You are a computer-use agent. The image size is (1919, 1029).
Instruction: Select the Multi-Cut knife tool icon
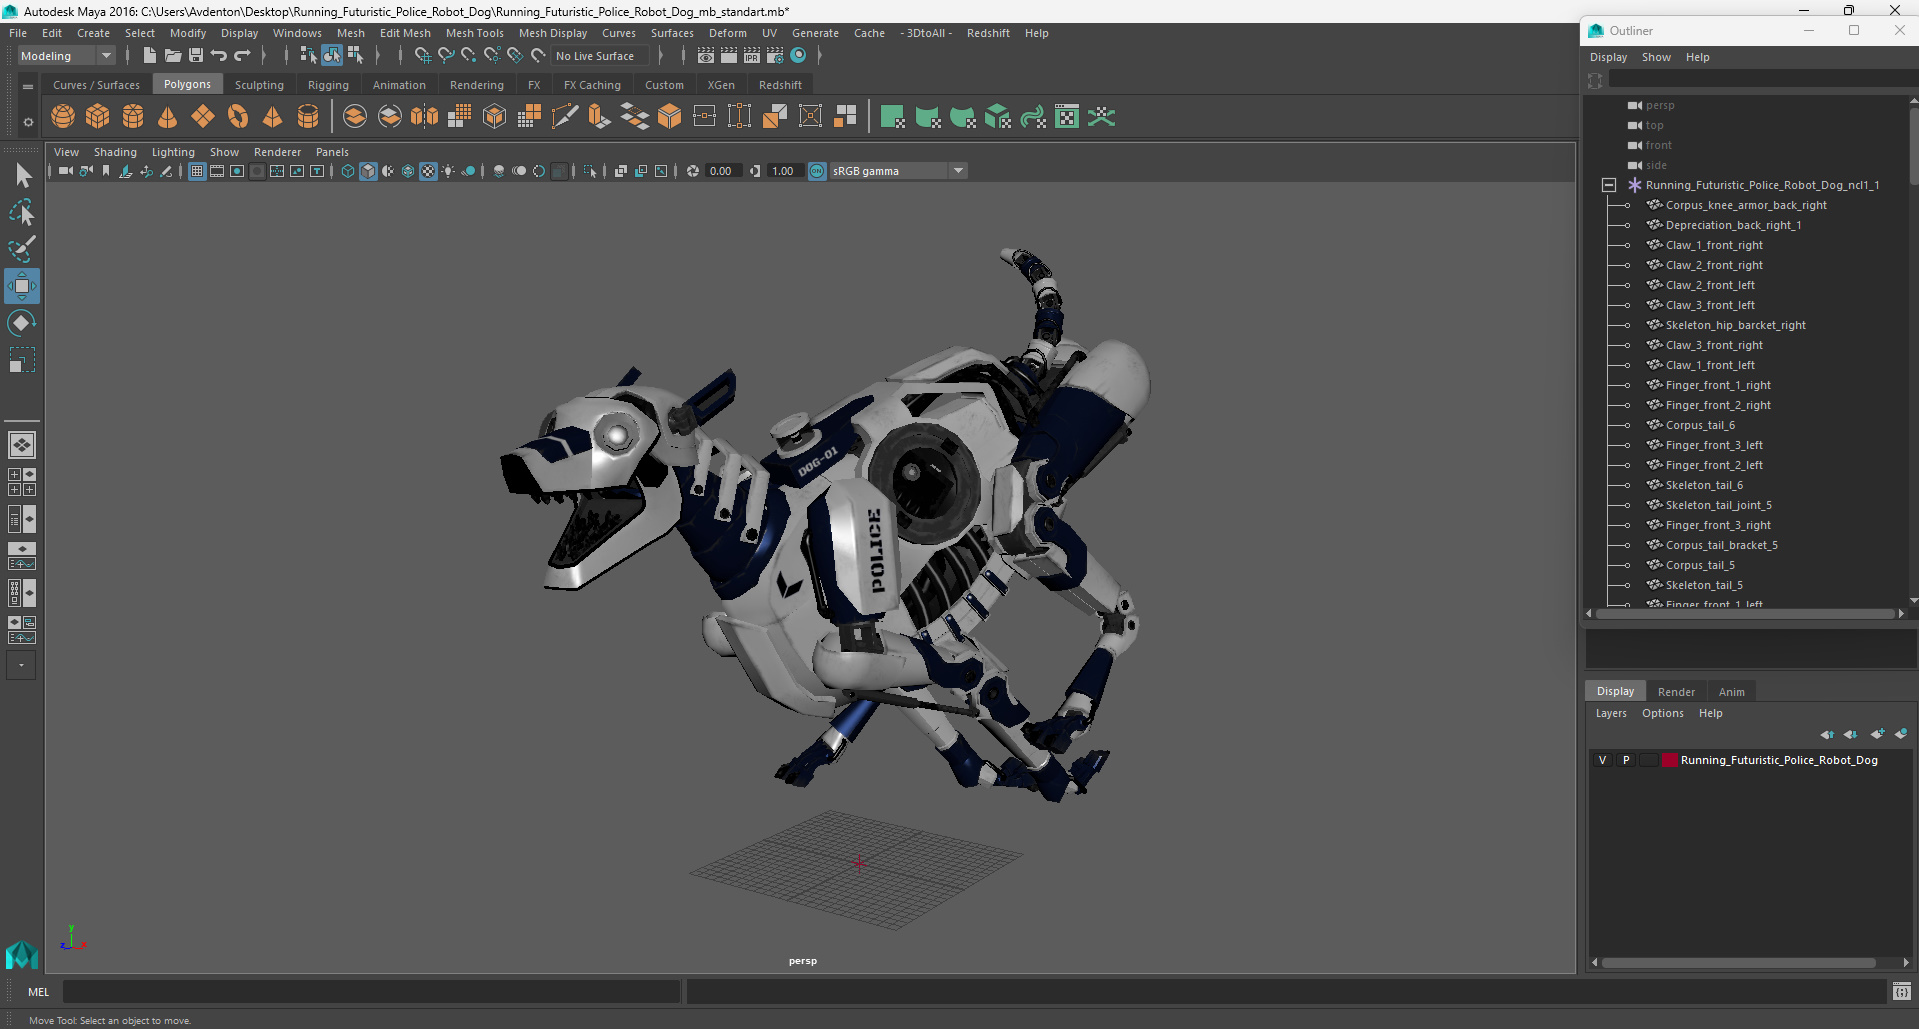click(564, 117)
